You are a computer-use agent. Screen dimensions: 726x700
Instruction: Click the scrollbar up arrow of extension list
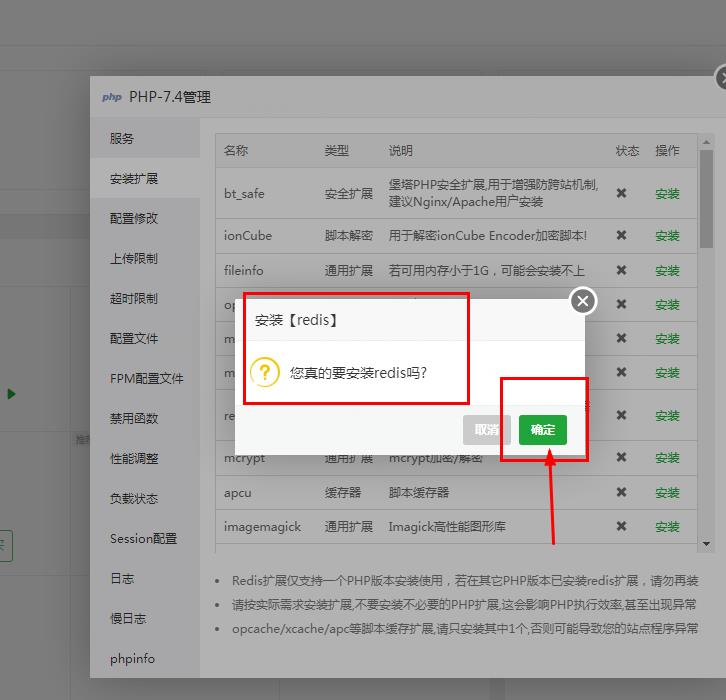pyautogui.click(x=706, y=142)
